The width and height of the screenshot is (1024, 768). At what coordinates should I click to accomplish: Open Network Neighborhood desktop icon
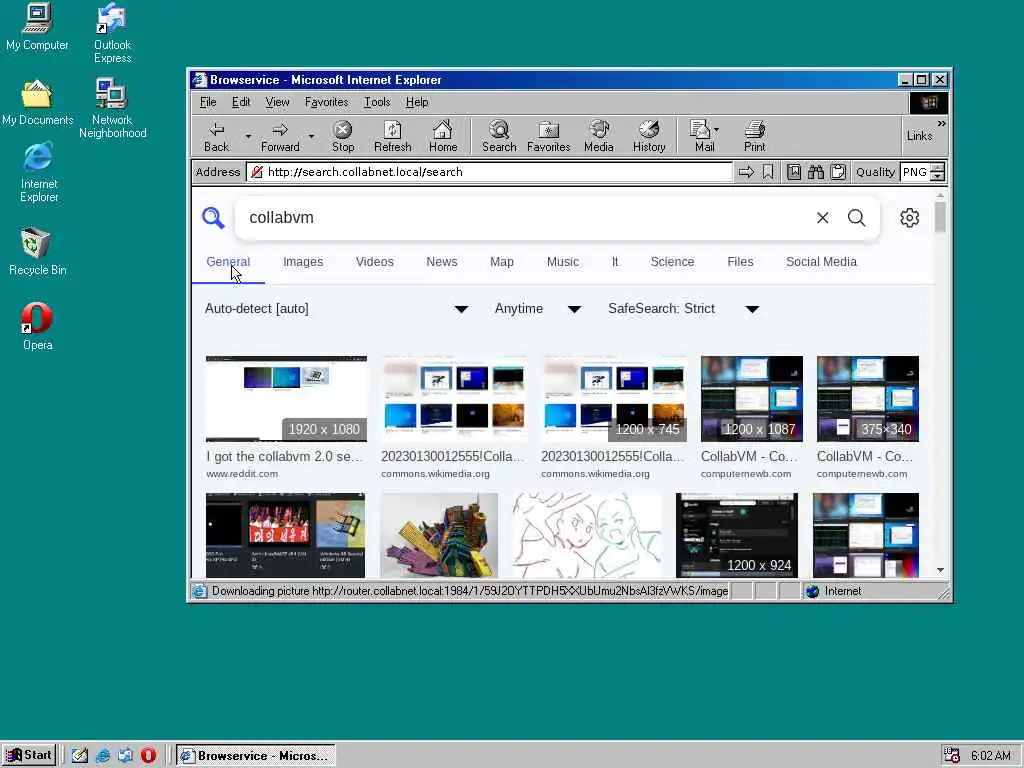coord(112,108)
